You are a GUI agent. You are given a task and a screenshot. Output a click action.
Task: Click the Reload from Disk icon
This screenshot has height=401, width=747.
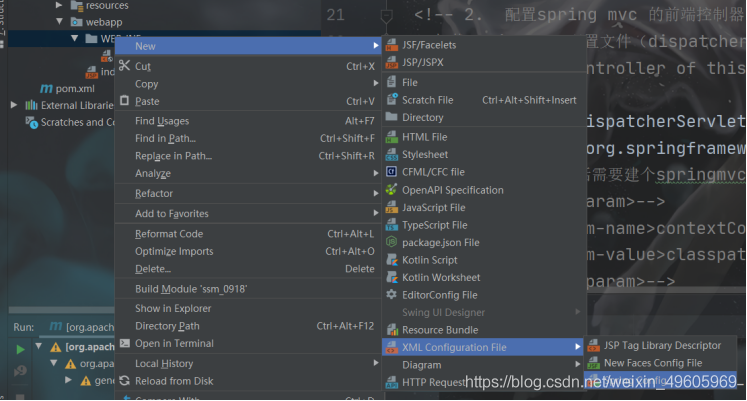click(124, 381)
